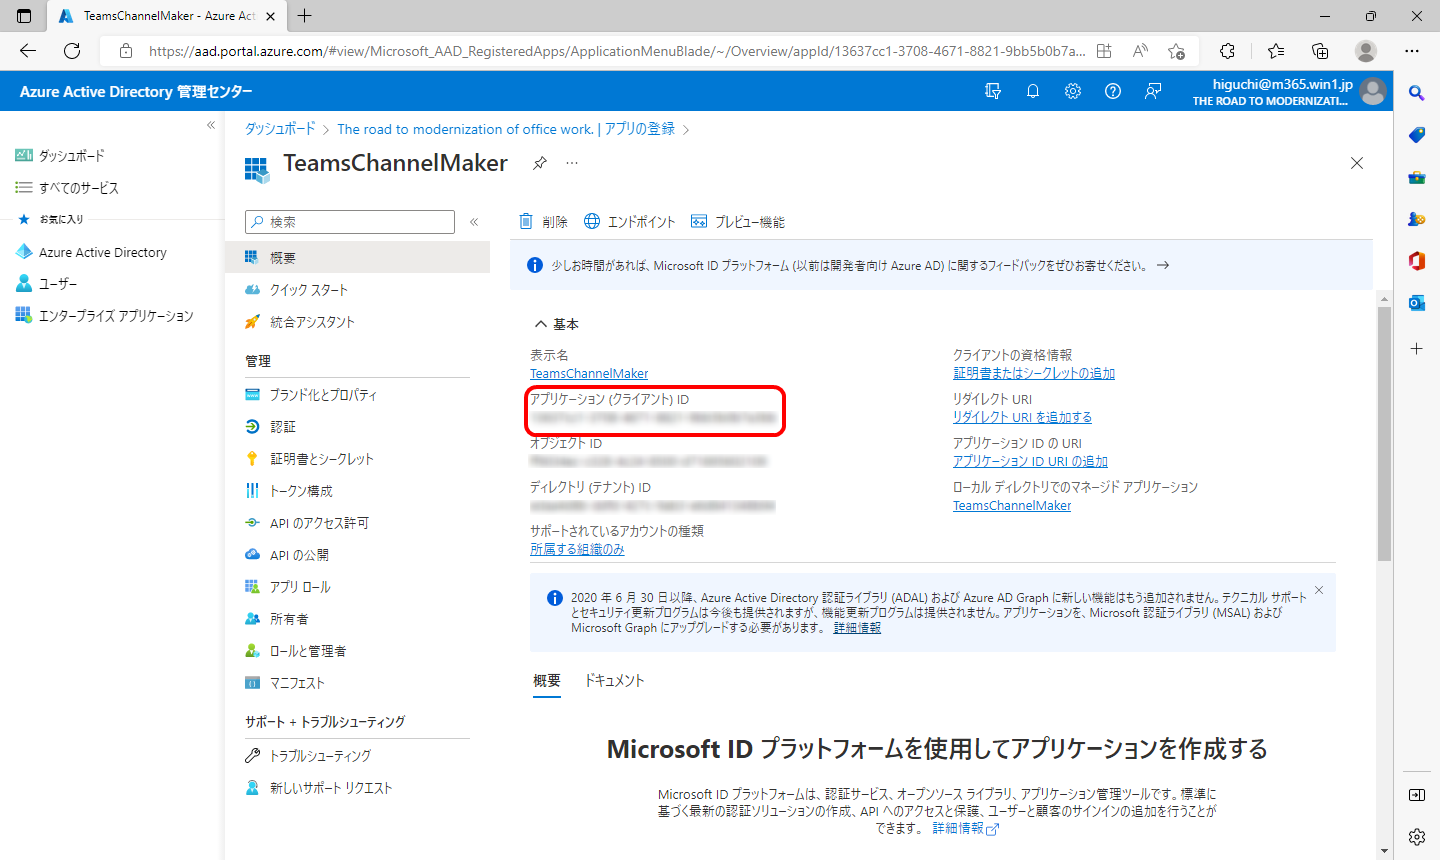Dismiss the ADAL deprecation notice
Image resolution: width=1440 pixels, height=860 pixels.
click(x=1319, y=591)
